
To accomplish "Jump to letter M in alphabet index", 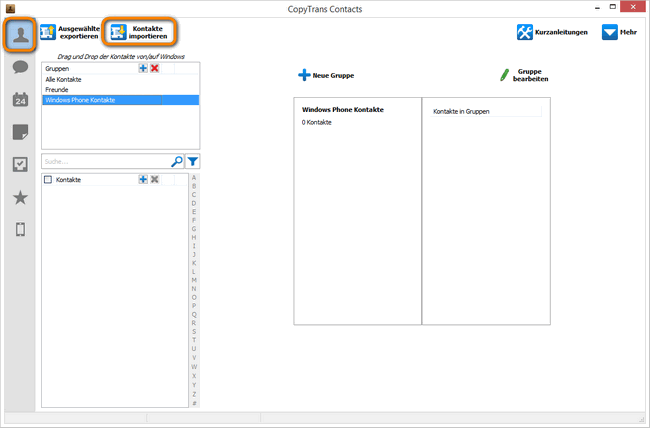I will [x=194, y=280].
